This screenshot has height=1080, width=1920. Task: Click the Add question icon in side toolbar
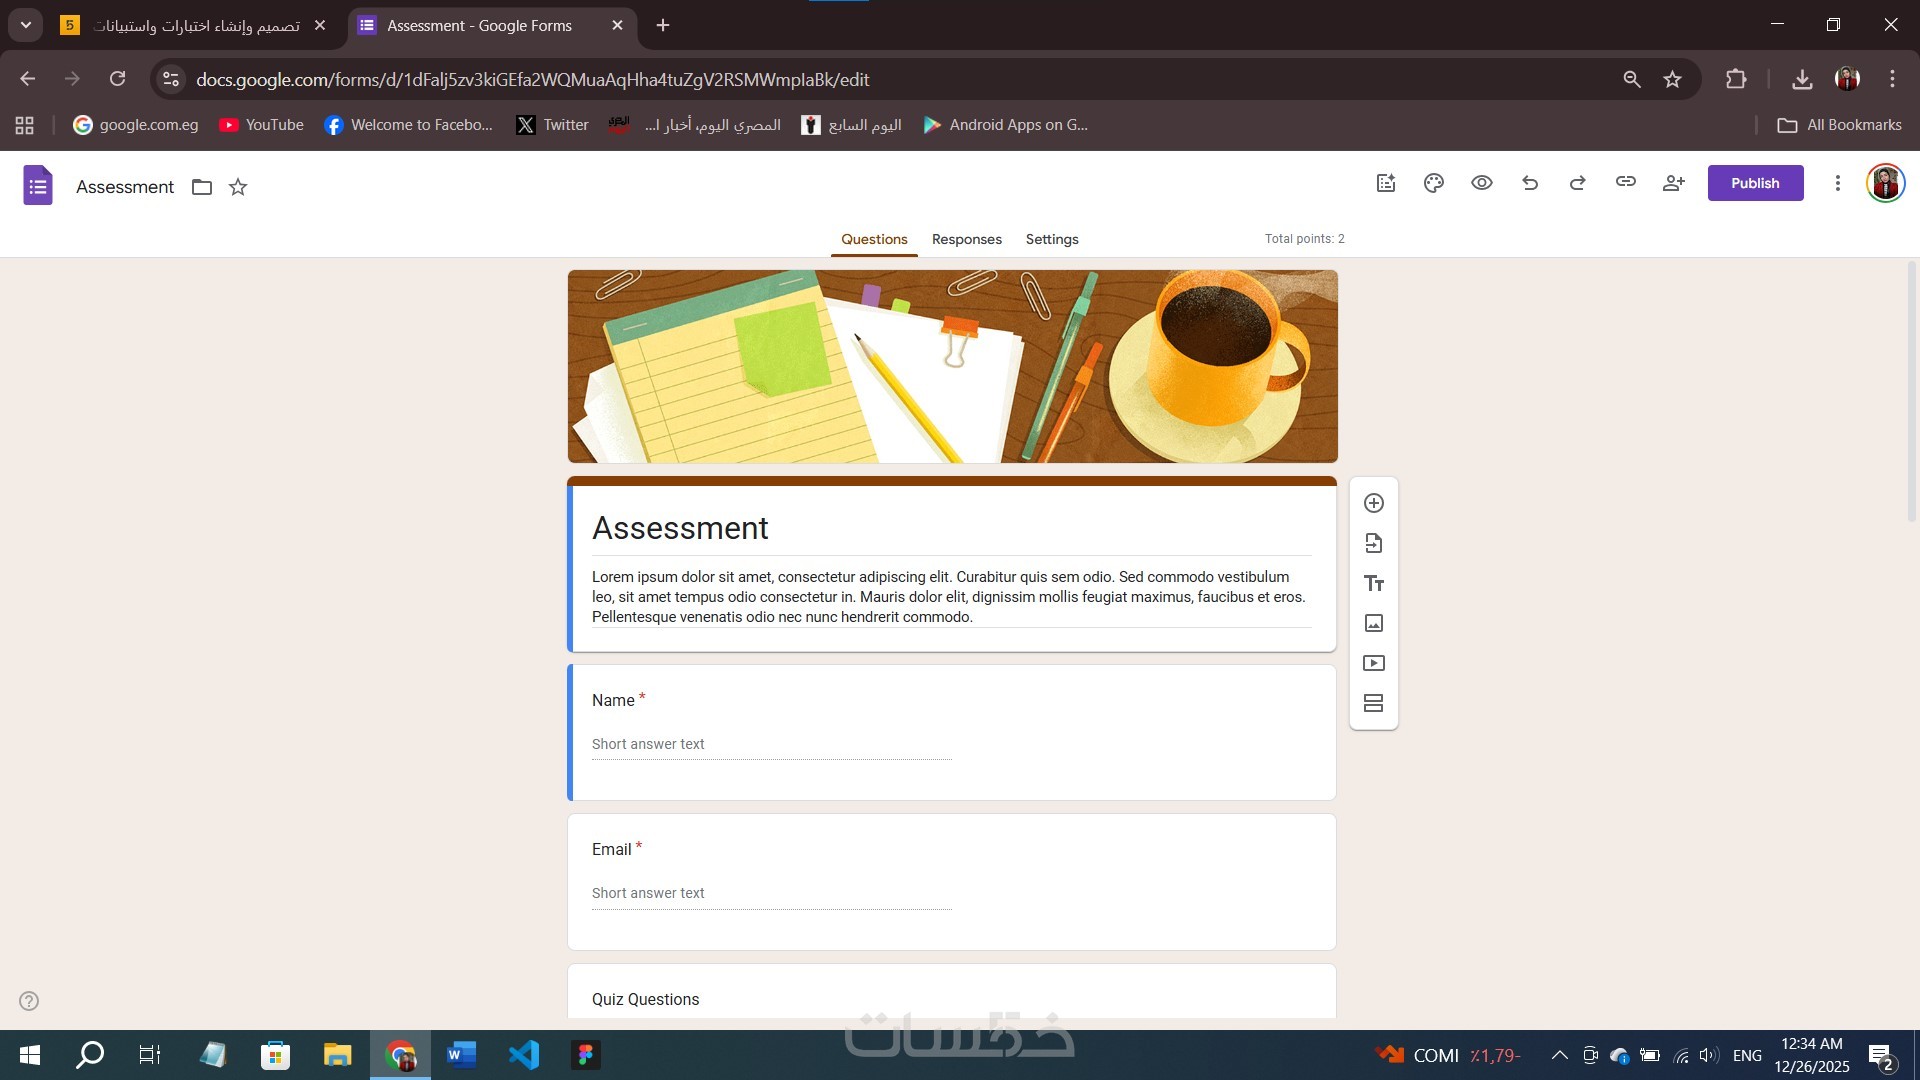click(1374, 503)
